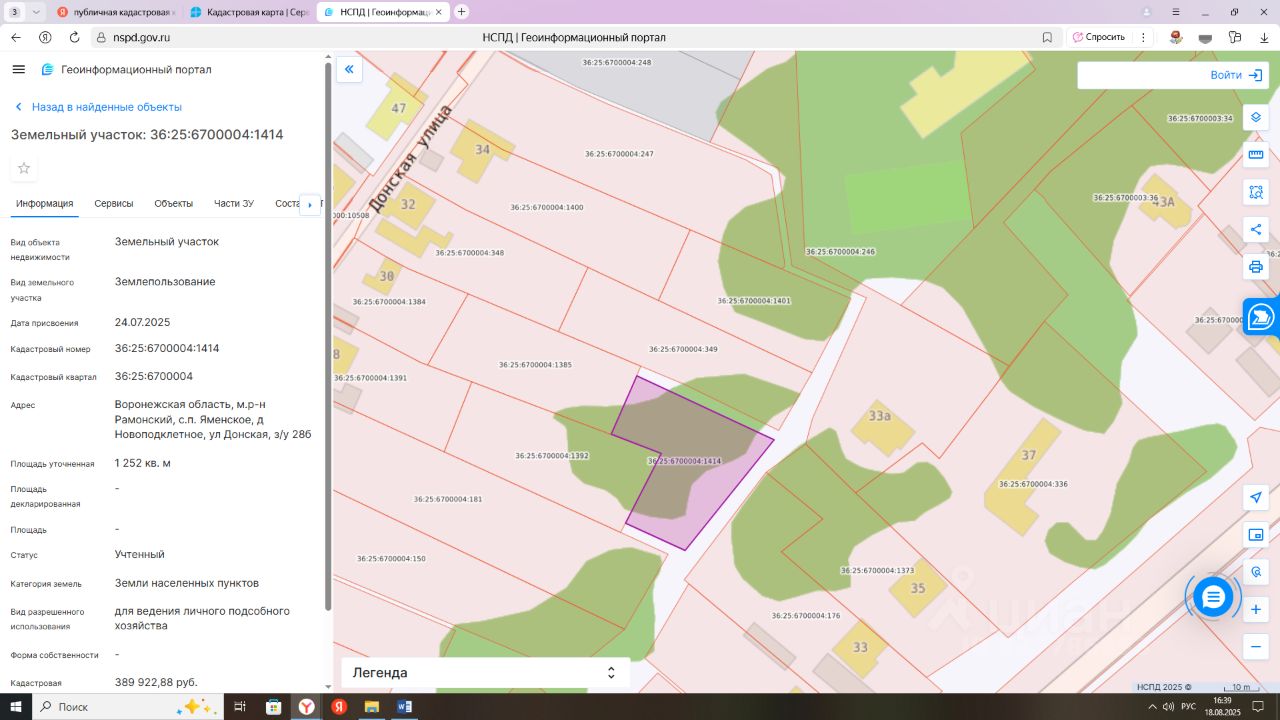Switch to the Части ЗУ tab
1280x720 pixels.
[234, 203]
